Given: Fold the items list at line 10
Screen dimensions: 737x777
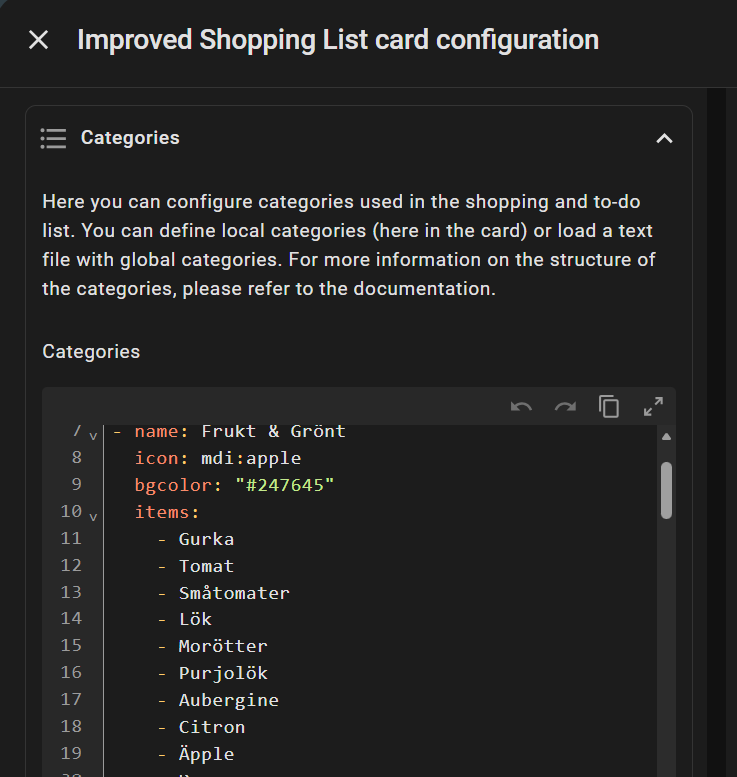Looking at the screenshot, I should [x=93, y=516].
